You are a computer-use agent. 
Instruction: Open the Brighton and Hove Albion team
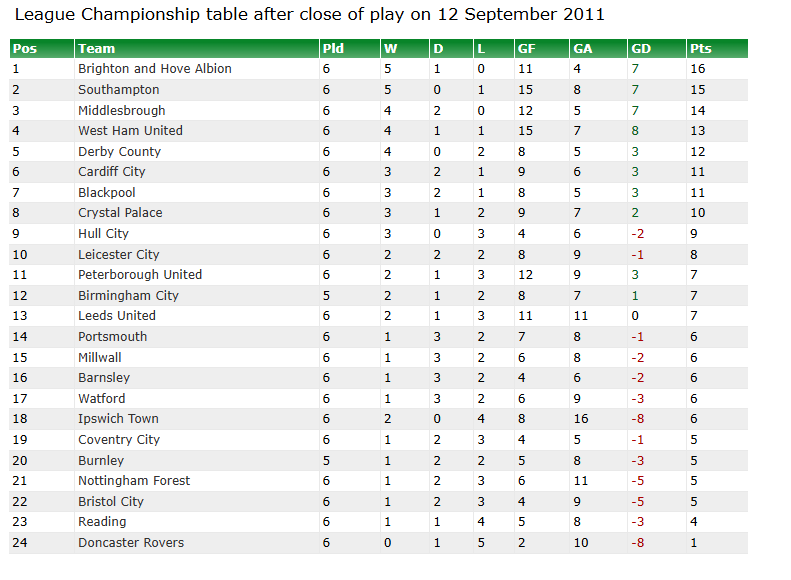pos(155,69)
